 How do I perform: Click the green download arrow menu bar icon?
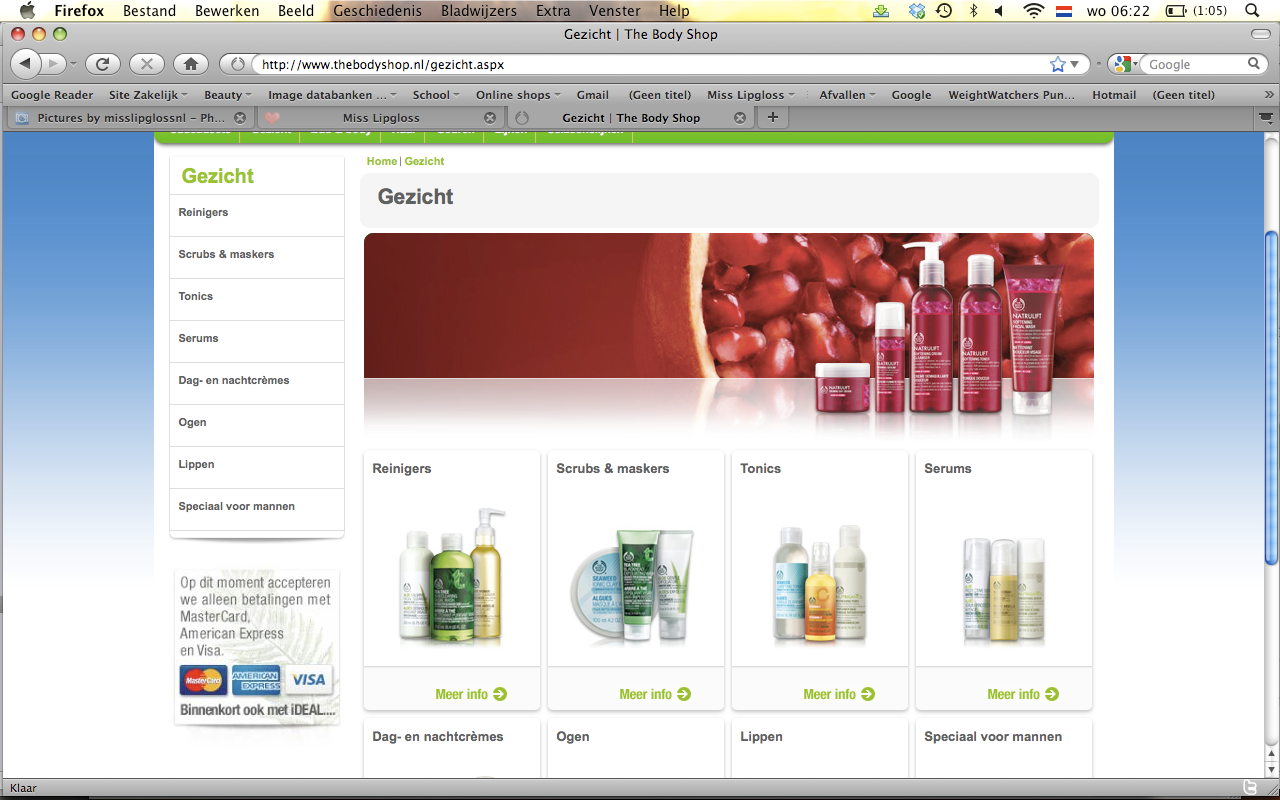881,11
